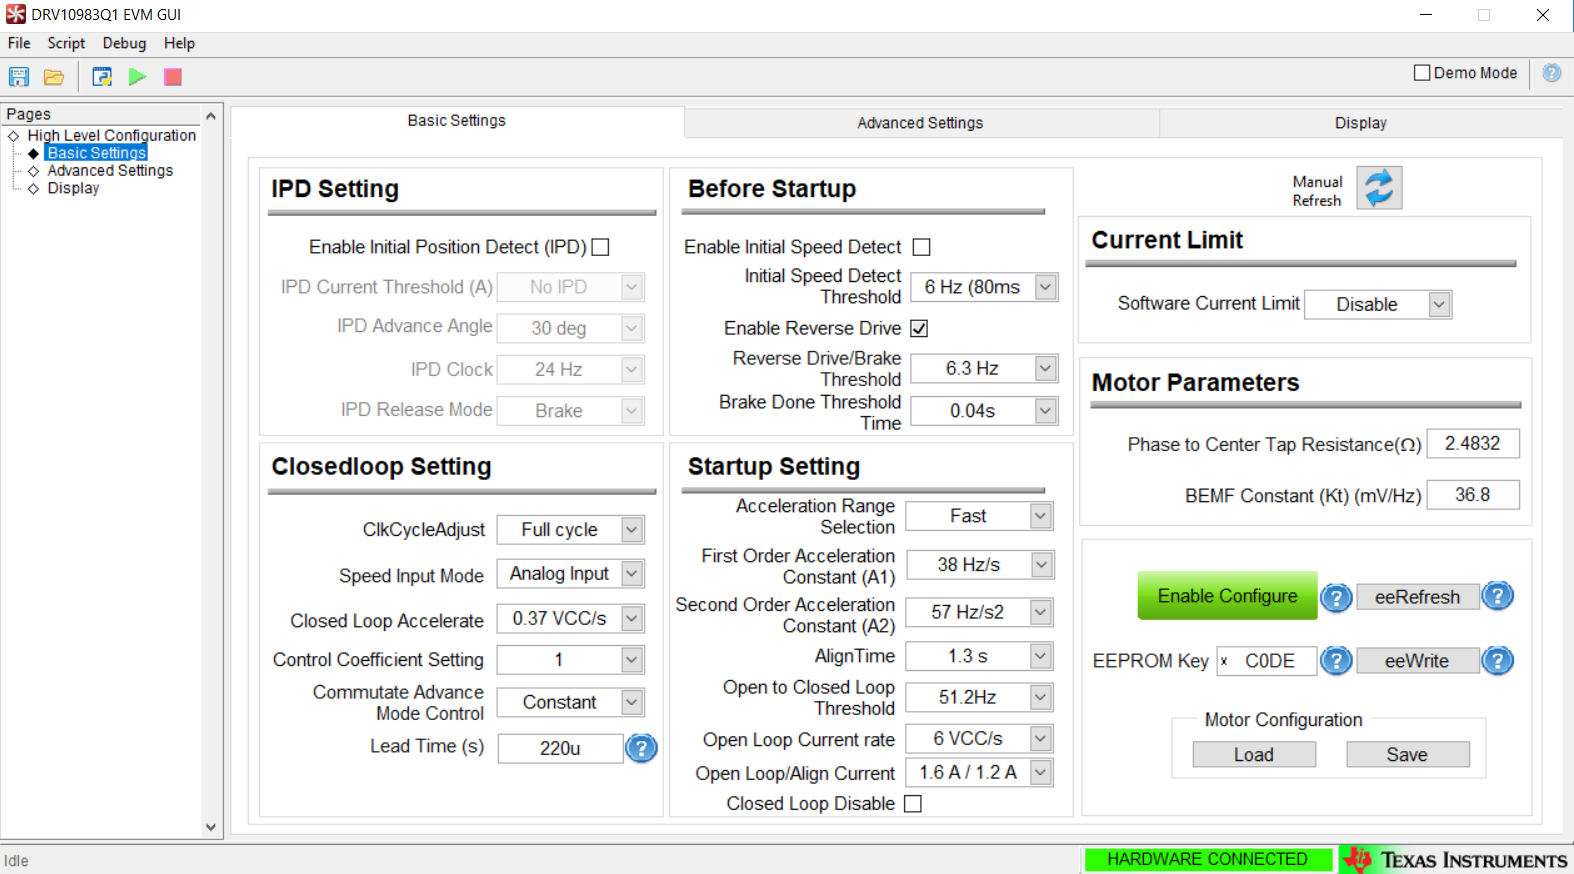Click the Enable Configure button
This screenshot has width=1574, height=874.
click(1228, 596)
